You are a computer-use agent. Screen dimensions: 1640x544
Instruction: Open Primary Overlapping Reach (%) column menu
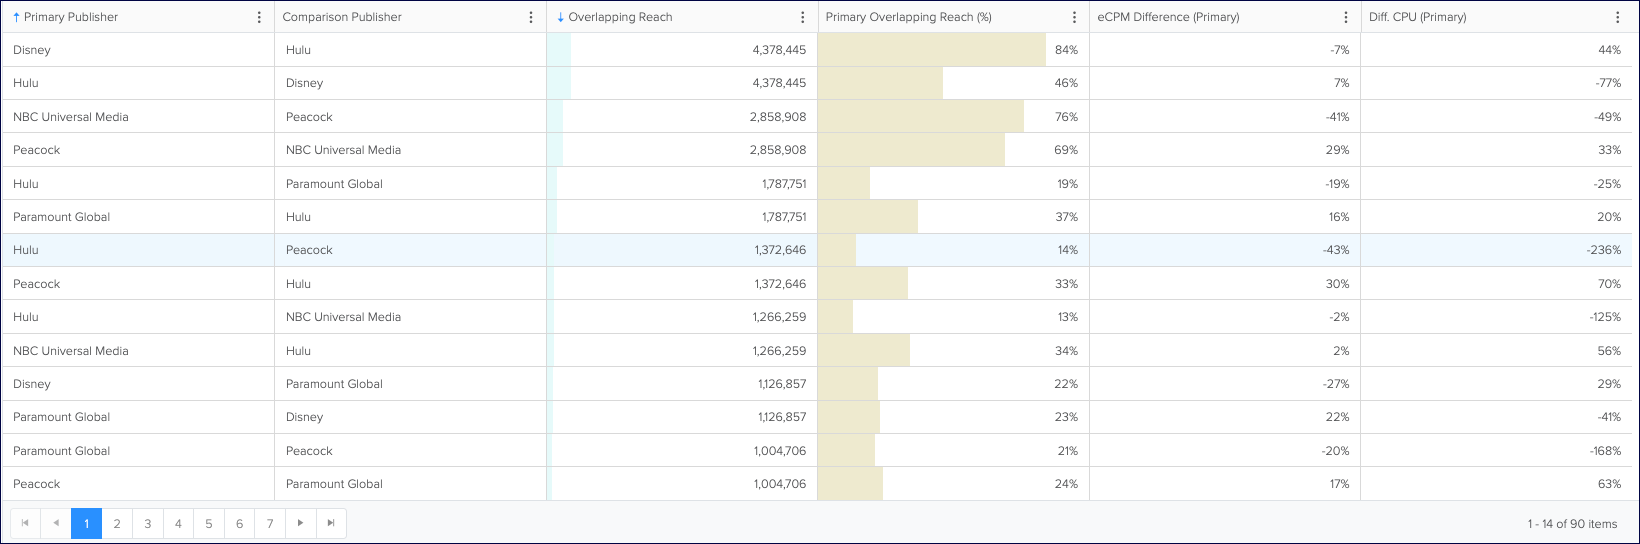pos(1075,17)
